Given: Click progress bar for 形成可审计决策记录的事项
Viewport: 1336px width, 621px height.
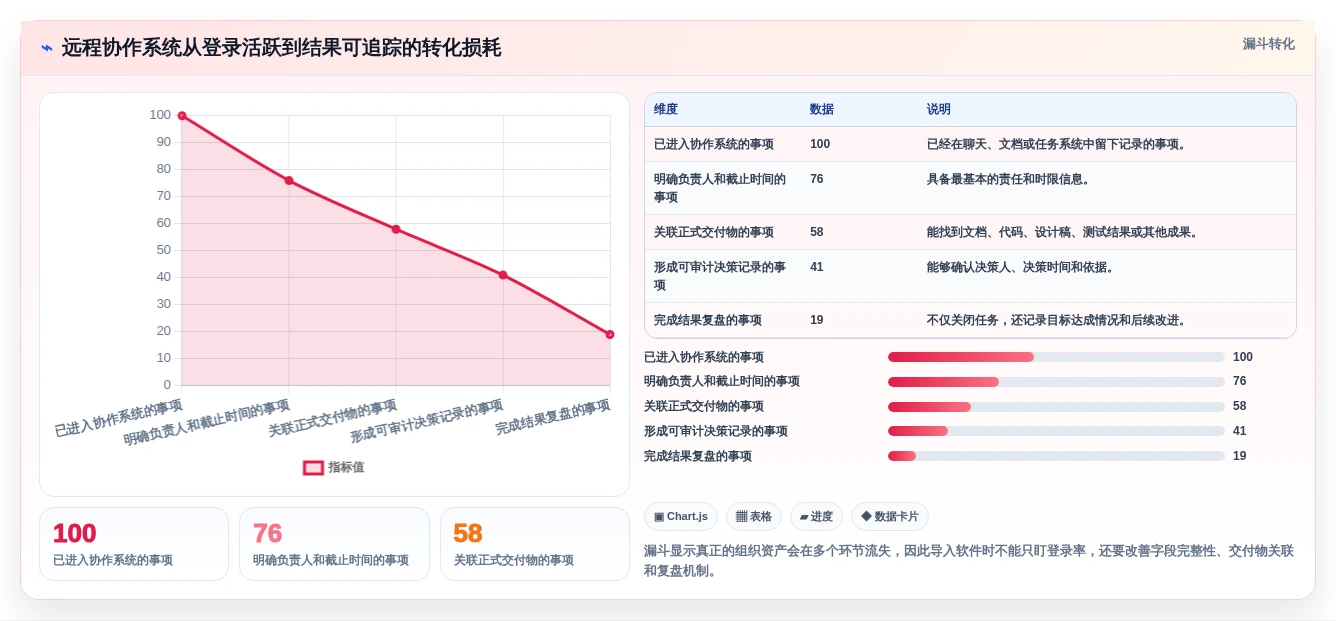Looking at the screenshot, I should click(x=1056, y=431).
